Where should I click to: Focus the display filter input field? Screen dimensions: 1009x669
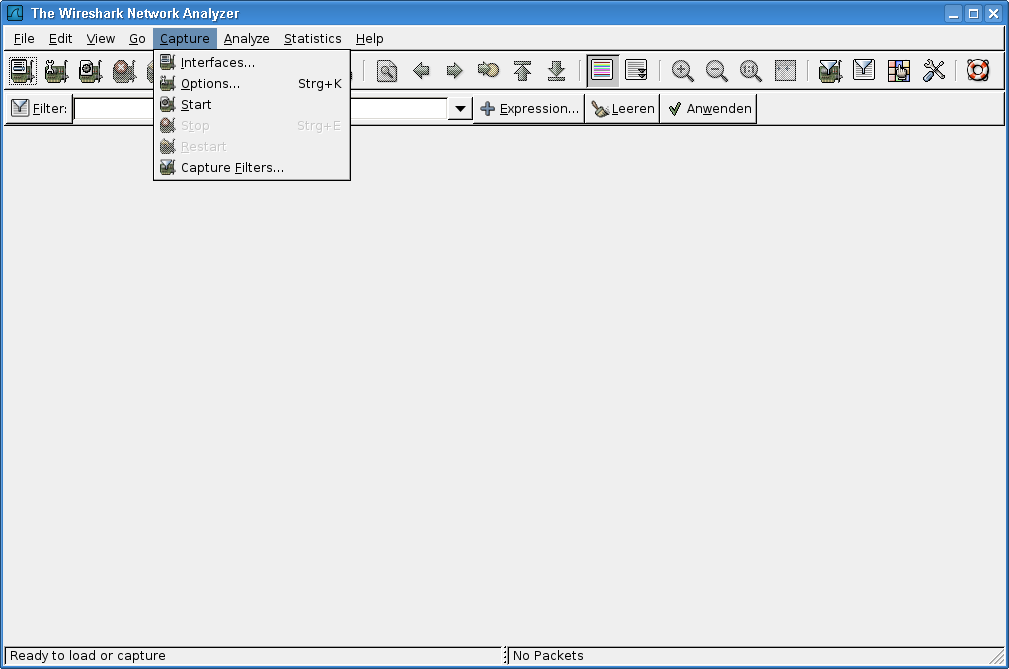pos(261,109)
